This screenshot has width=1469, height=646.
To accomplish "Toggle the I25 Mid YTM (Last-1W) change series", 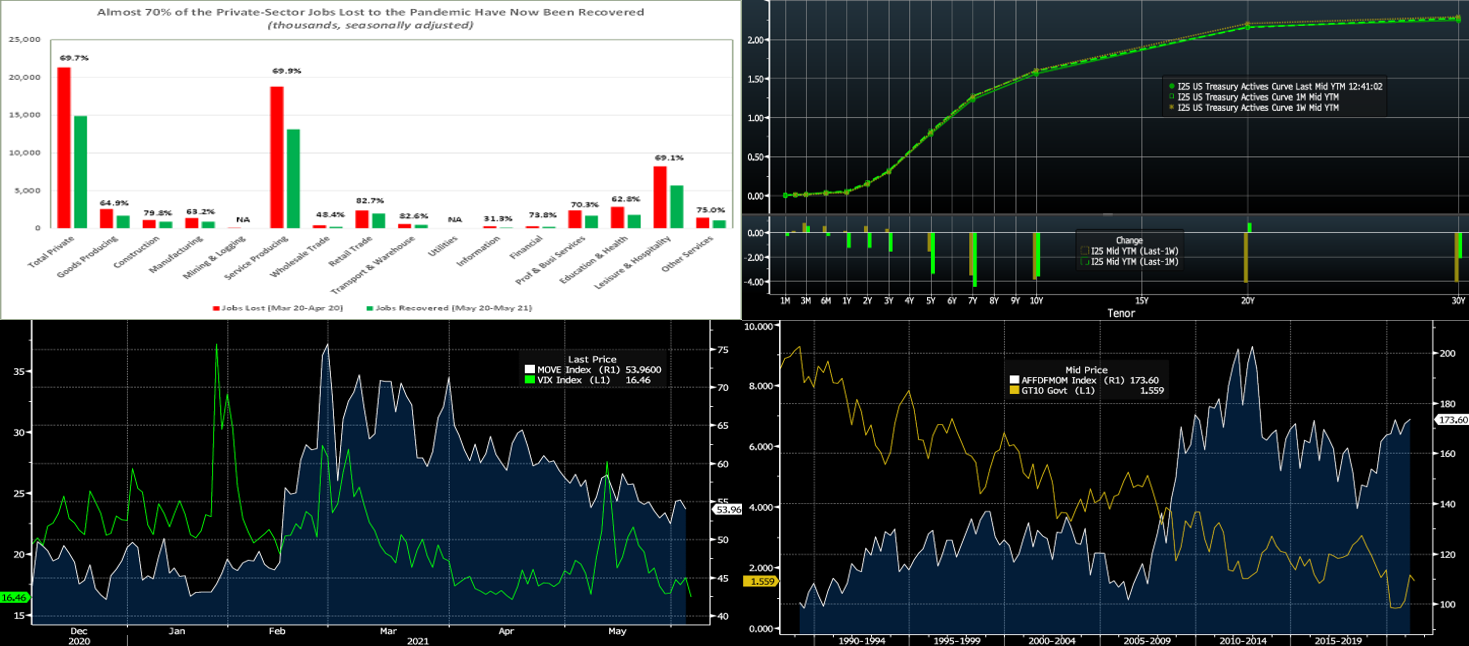I will (1082, 251).
